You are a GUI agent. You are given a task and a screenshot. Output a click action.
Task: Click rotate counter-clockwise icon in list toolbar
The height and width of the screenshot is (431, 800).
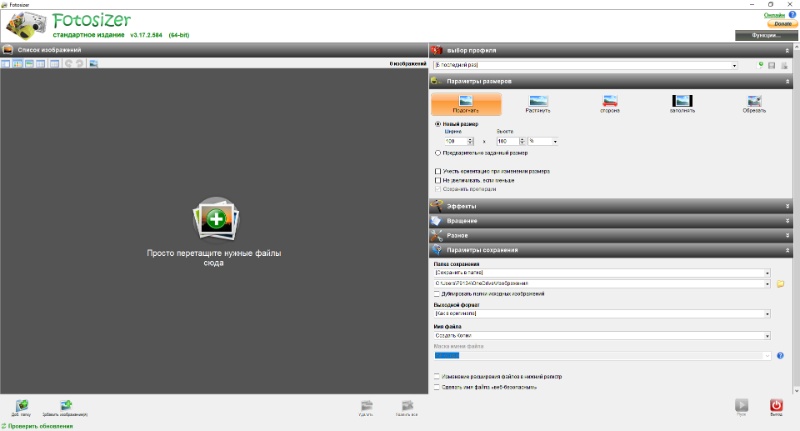[68, 64]
